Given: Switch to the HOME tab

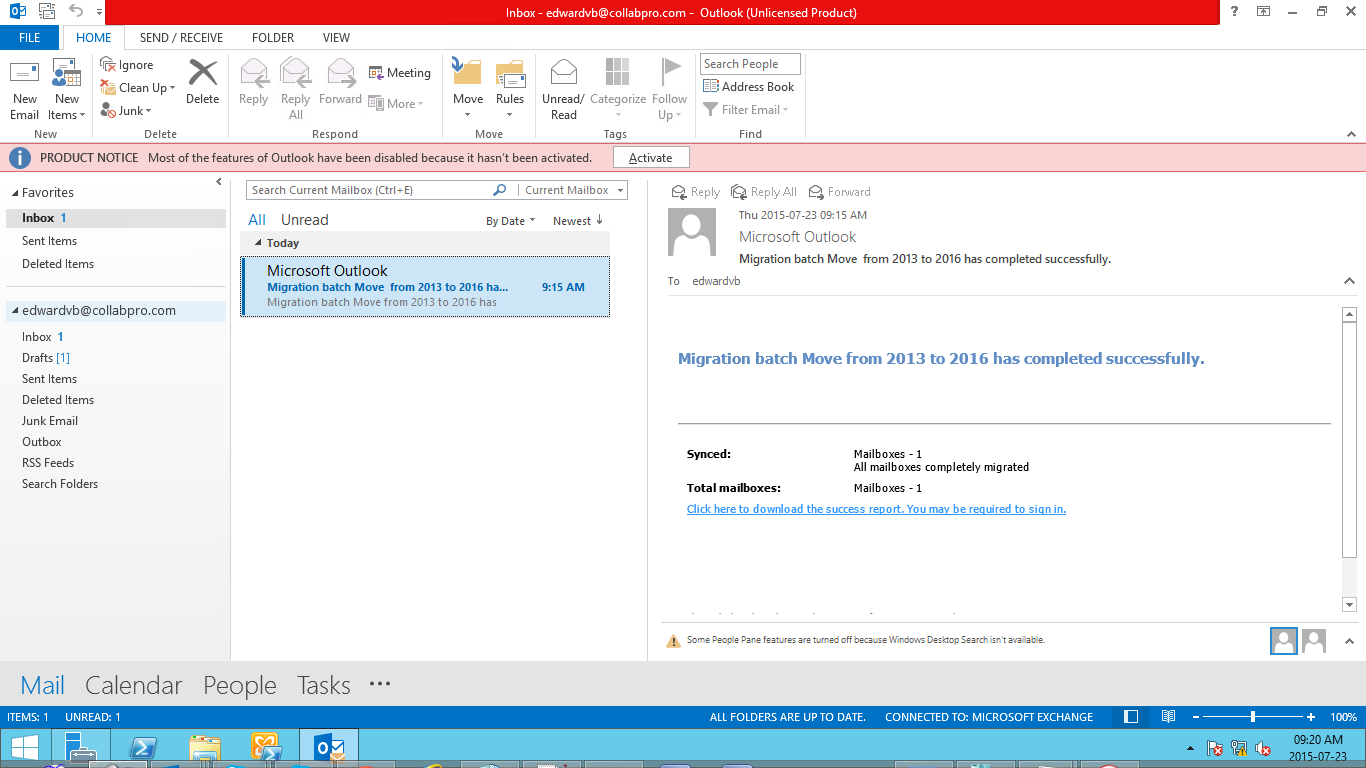Looking at the screenshot, I should [94, 38].
